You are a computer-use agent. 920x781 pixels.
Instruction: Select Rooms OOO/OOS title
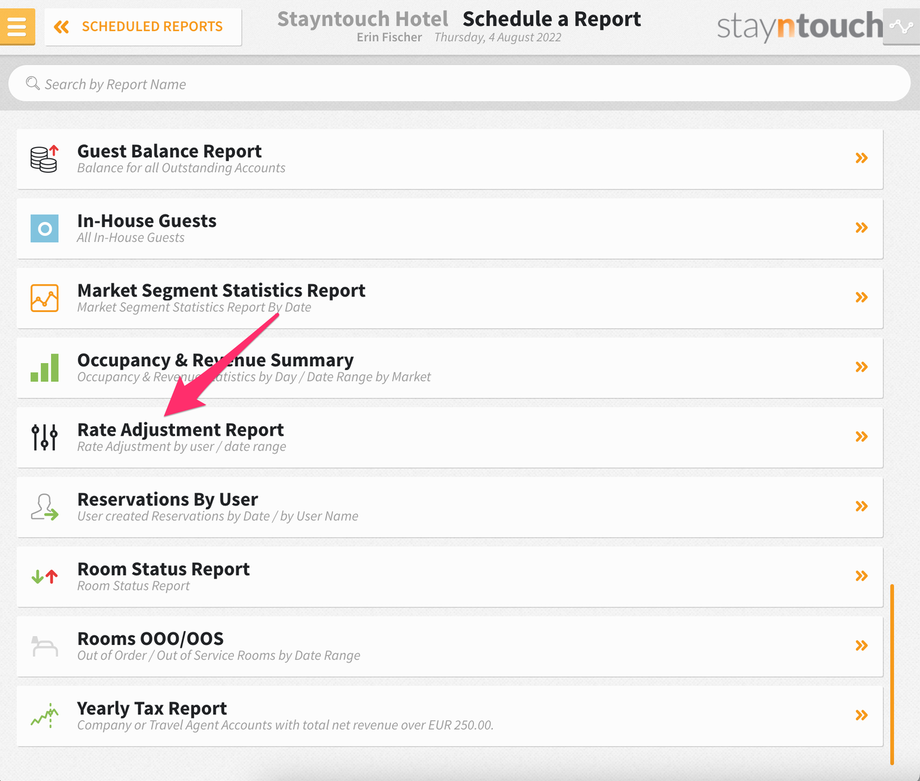[x=151, y=638]
